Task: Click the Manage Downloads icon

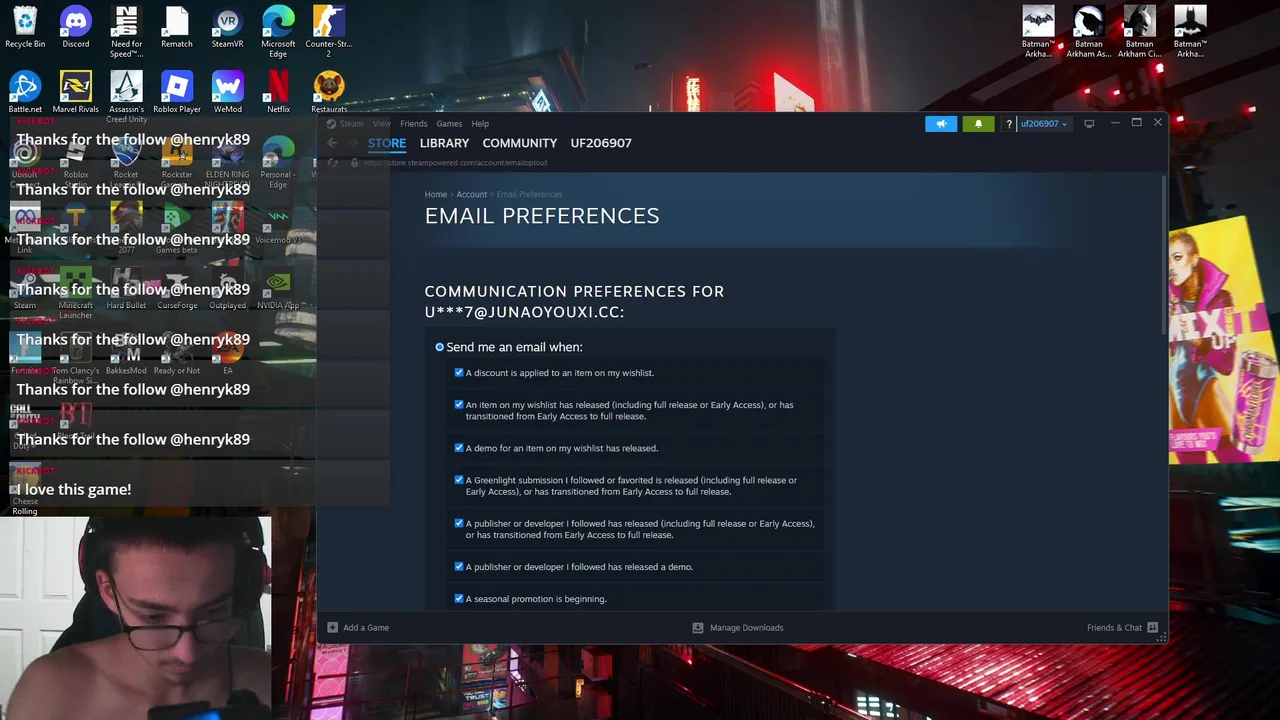Action: point(698,627)
